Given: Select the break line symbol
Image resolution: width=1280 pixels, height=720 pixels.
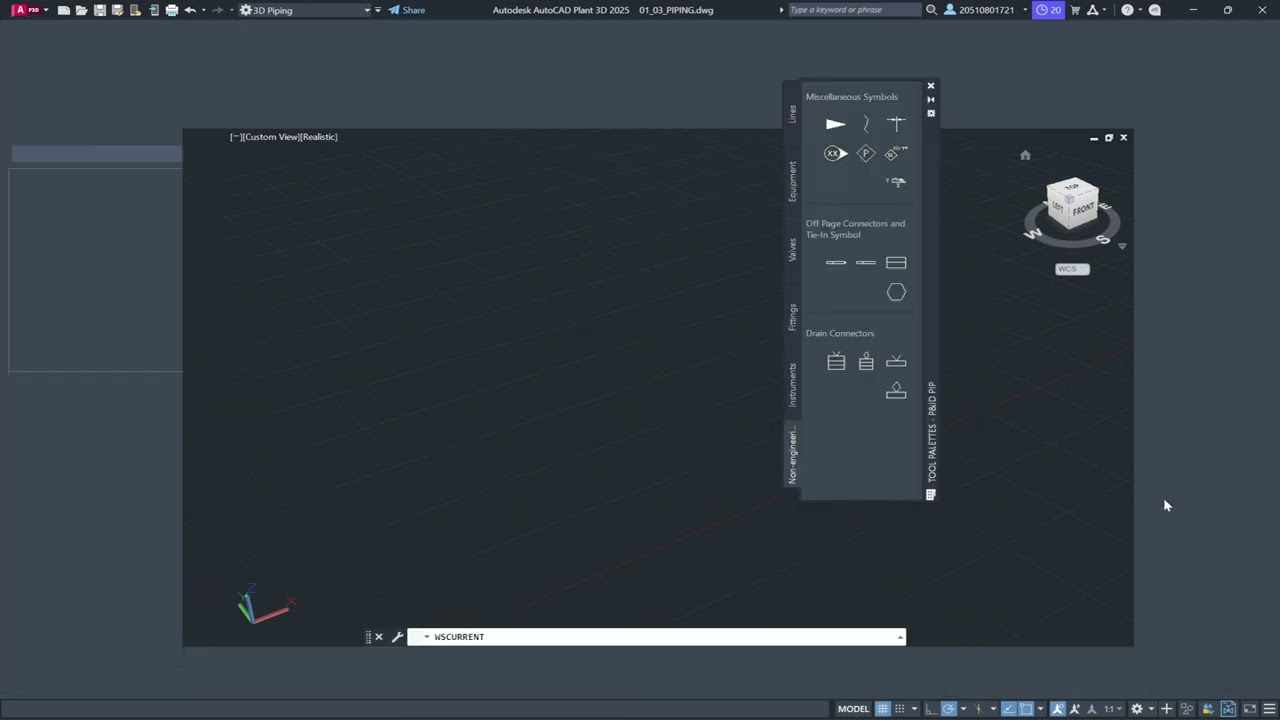Looking at the screenshot, I should click(x=866, y=124).
